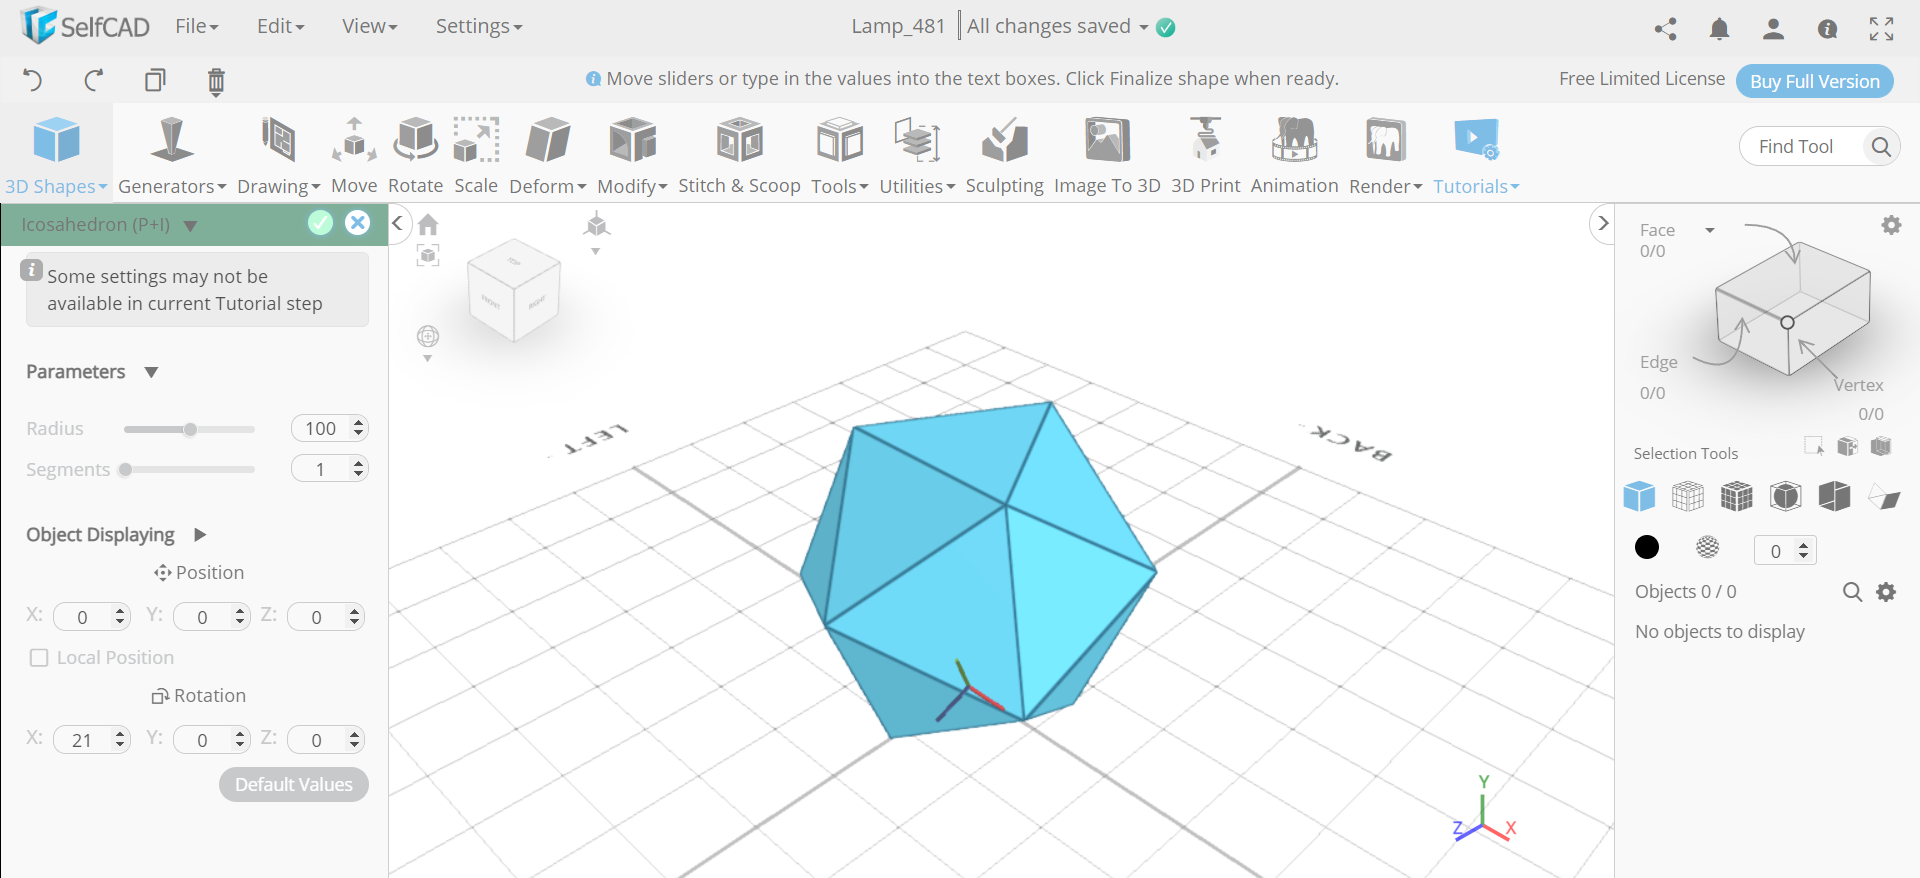This screenshot has height=878, width=1920.
Task: Click the undo arrow icon
Action: (x=32, y=80)
